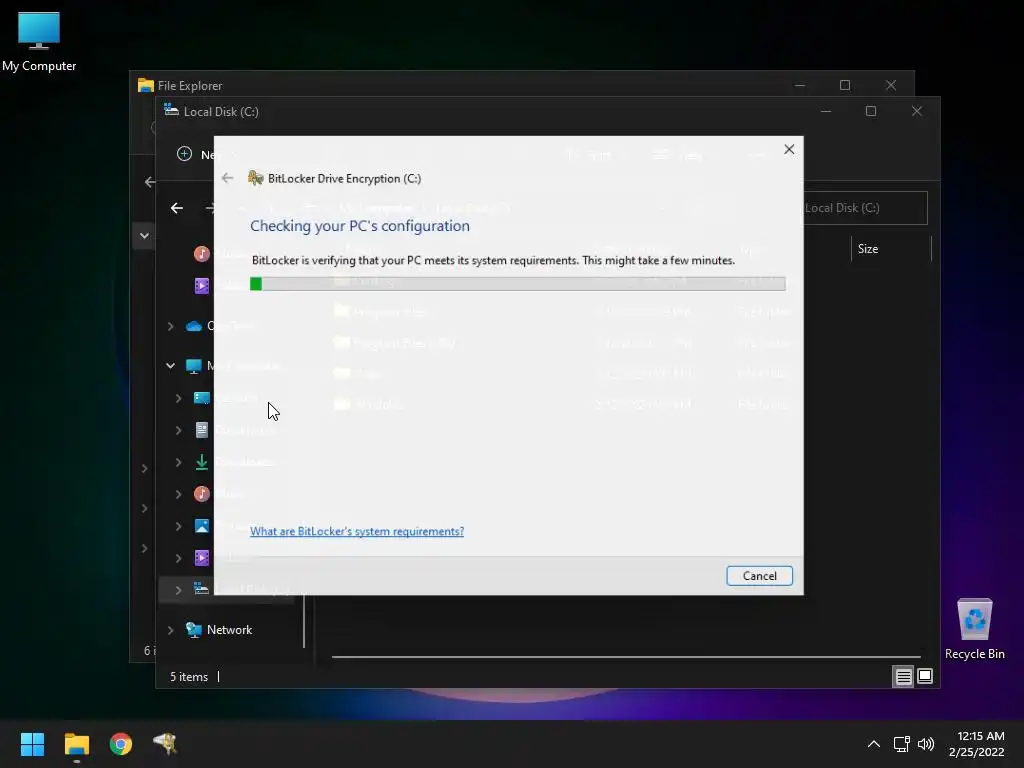Click the Pictures icon in sidebar
This screenshot has height=768, width=1024.
pyautogui.click(x=202, y=526)
